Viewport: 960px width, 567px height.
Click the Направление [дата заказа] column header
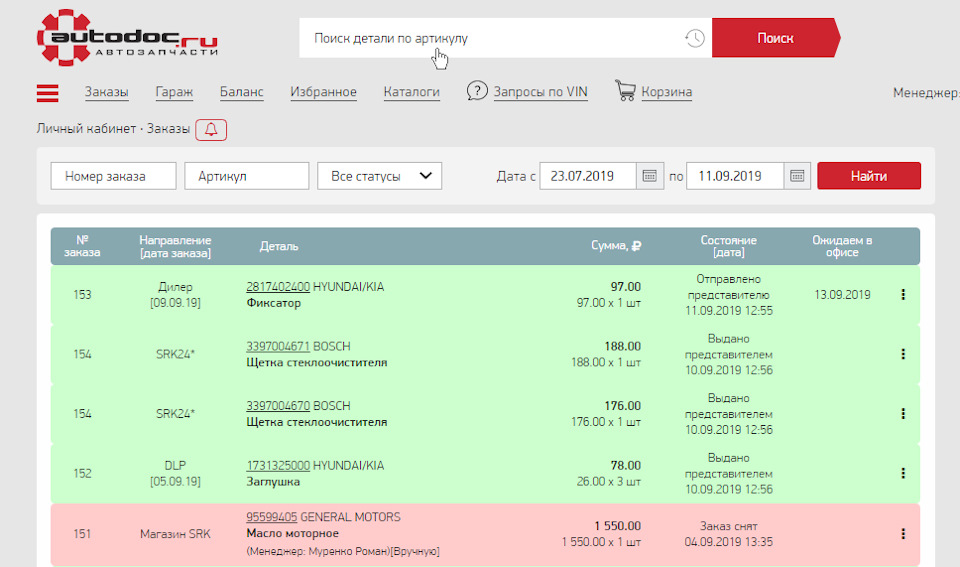pos(175,246)
